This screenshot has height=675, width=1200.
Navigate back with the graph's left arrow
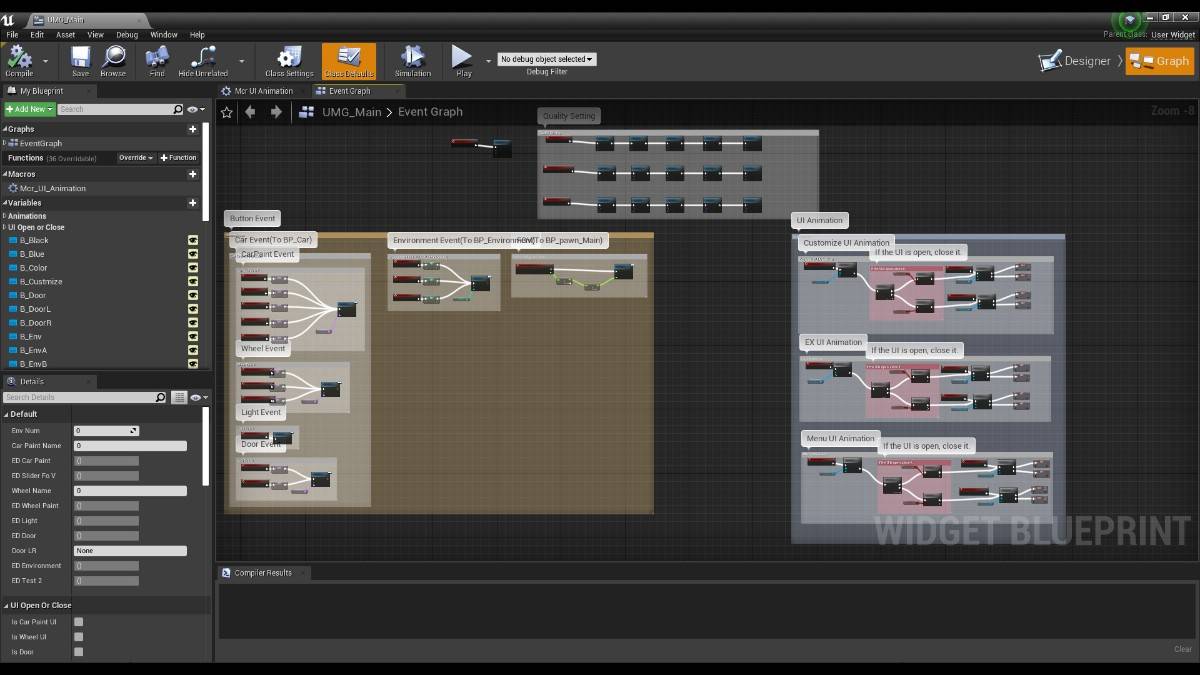click(x=250, y=112)
